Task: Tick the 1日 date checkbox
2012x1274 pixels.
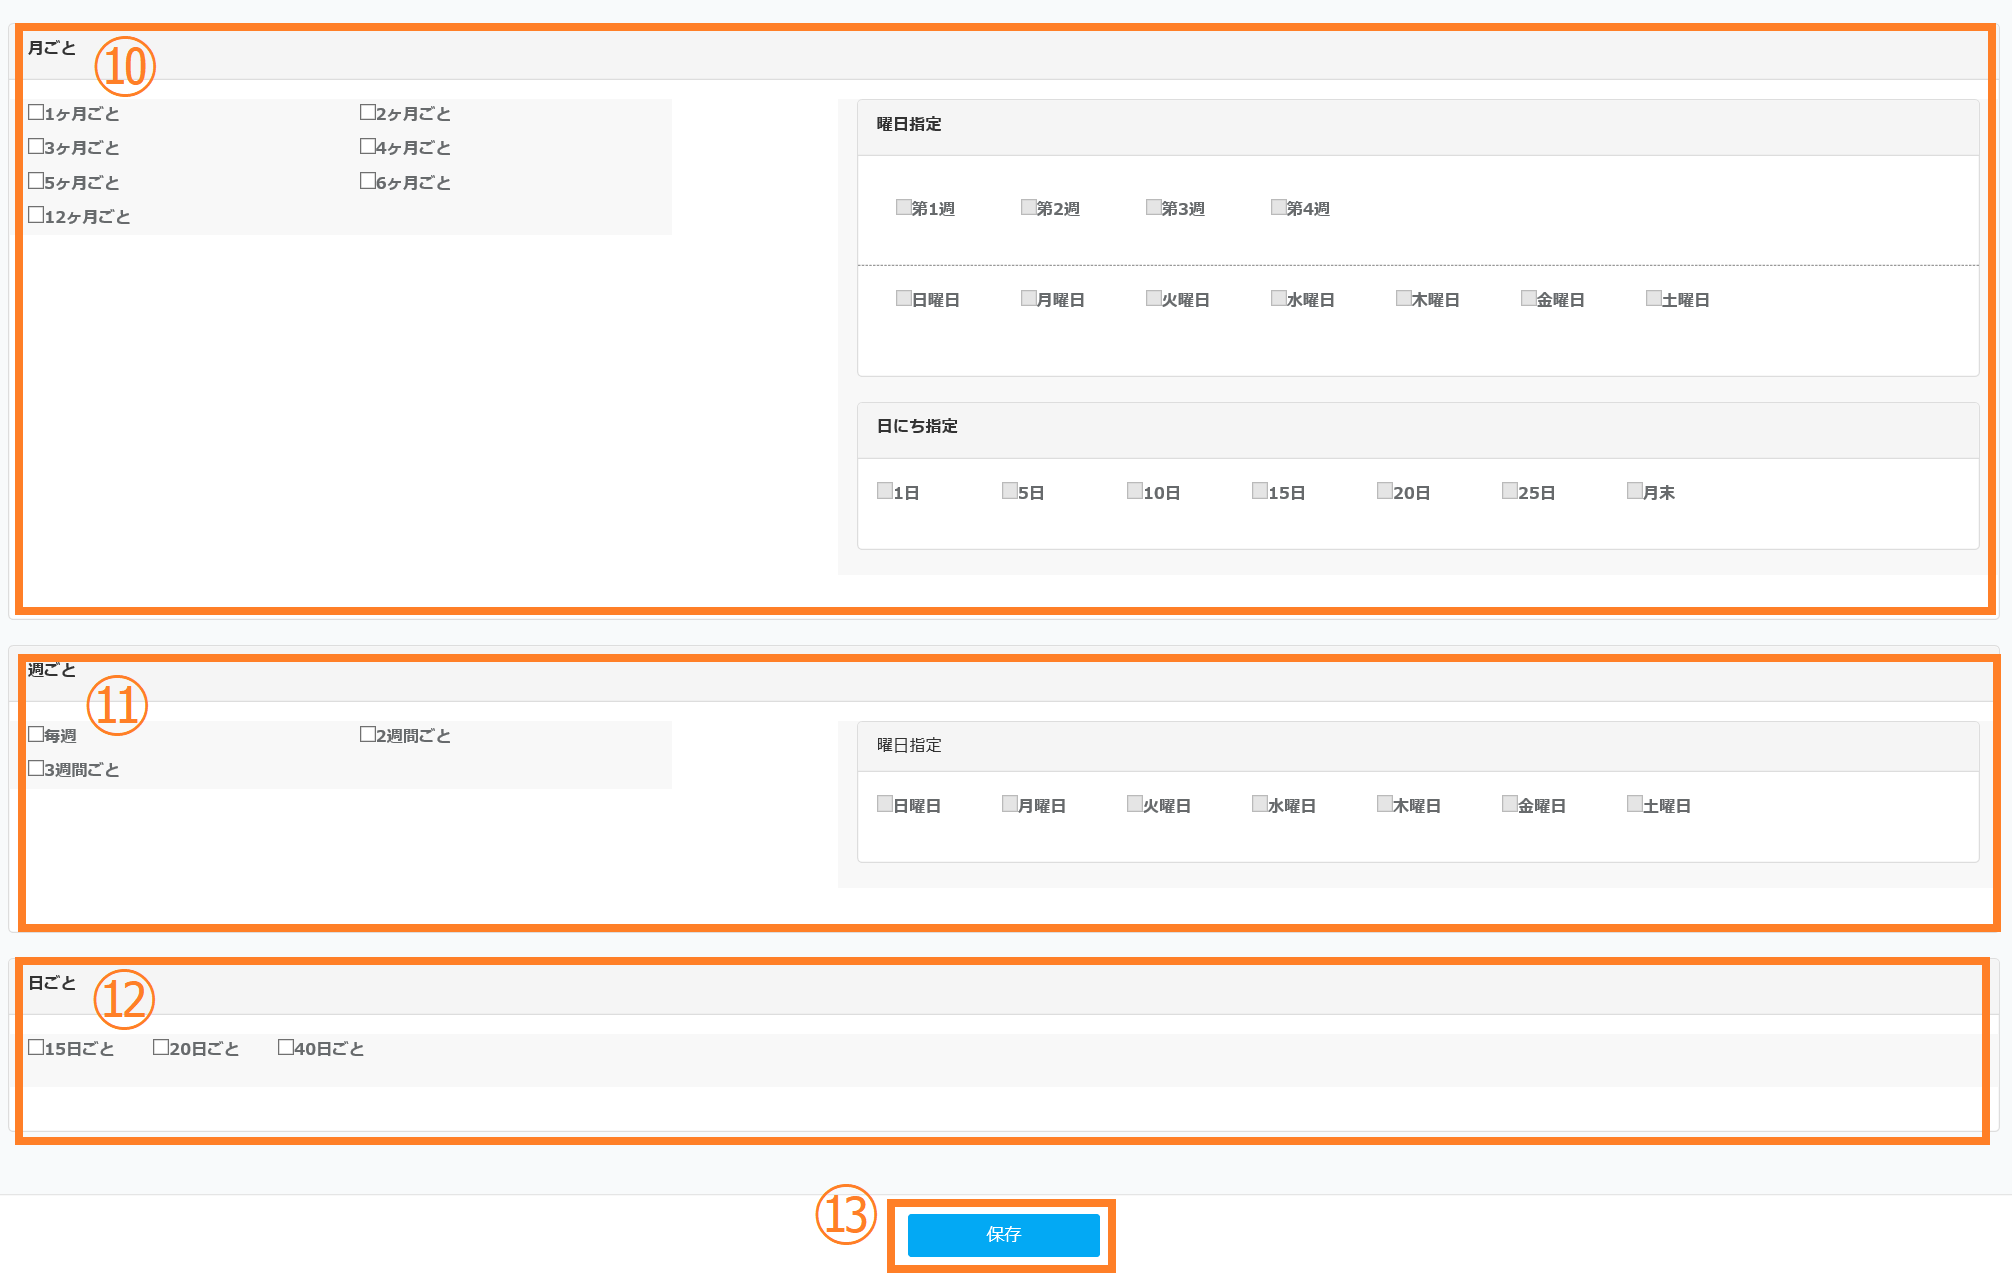Action: click(885, 491)
